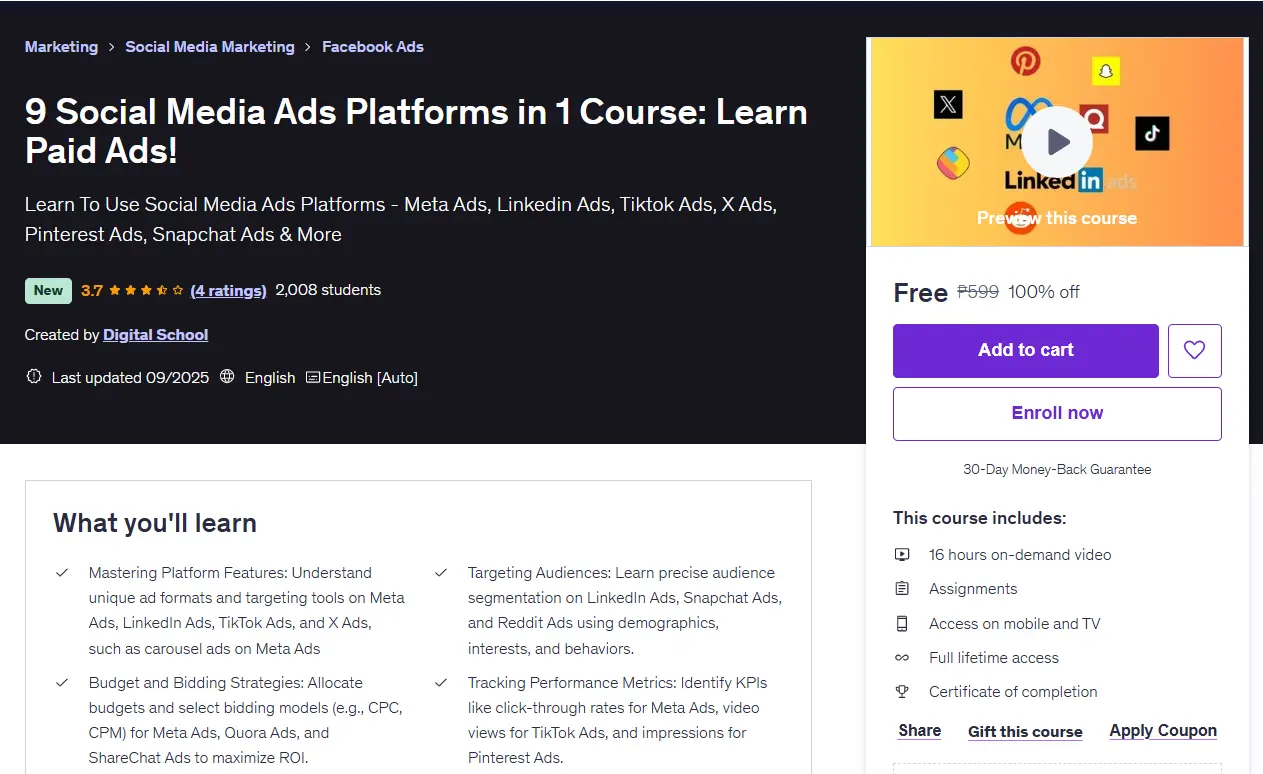
Task: Click the lifetime access infinity icon
Action: click(x=902, y=657)
